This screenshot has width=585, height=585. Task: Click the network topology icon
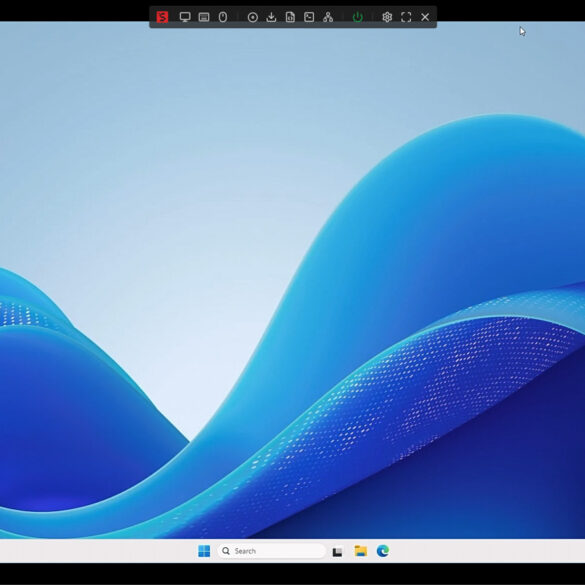328,17
